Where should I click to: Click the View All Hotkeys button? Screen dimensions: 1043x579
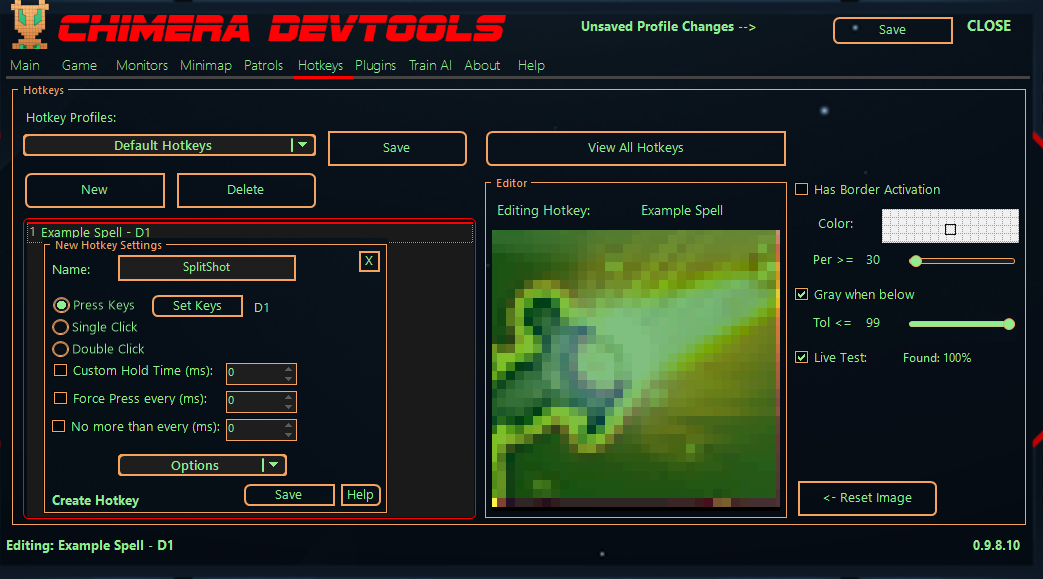[635, 148]
